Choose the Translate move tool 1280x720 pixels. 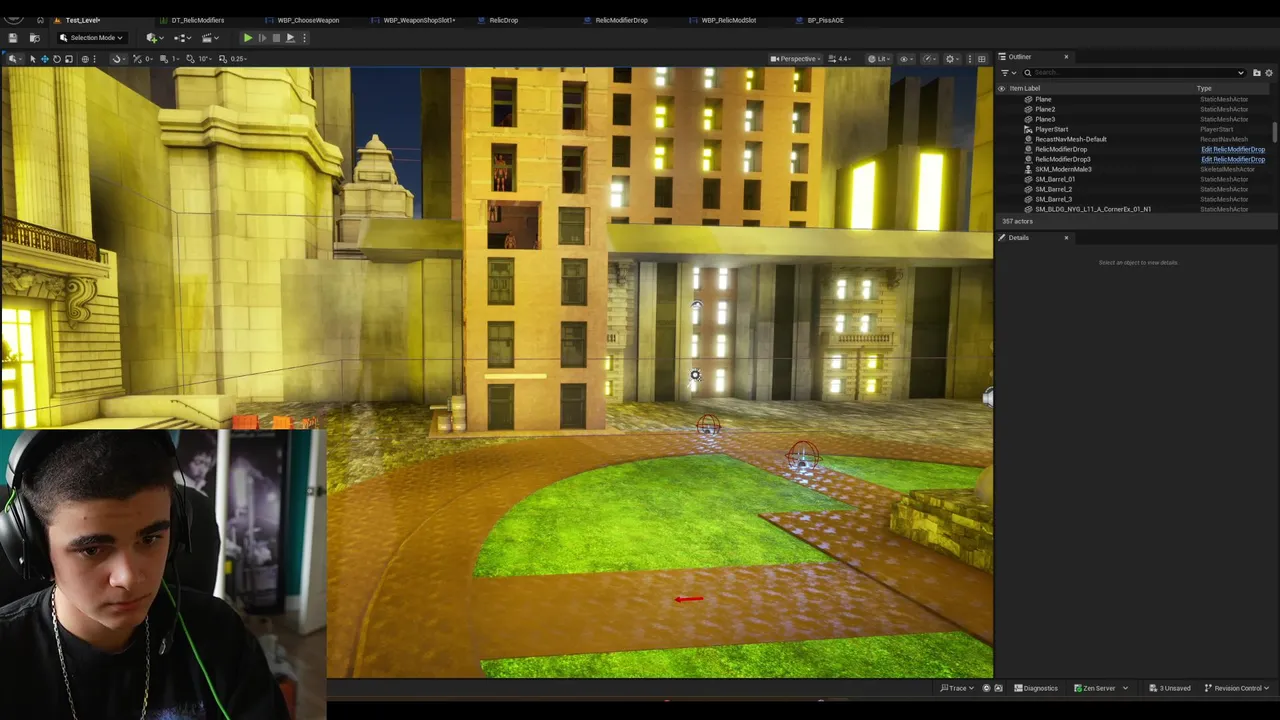[x=44, y=59]
